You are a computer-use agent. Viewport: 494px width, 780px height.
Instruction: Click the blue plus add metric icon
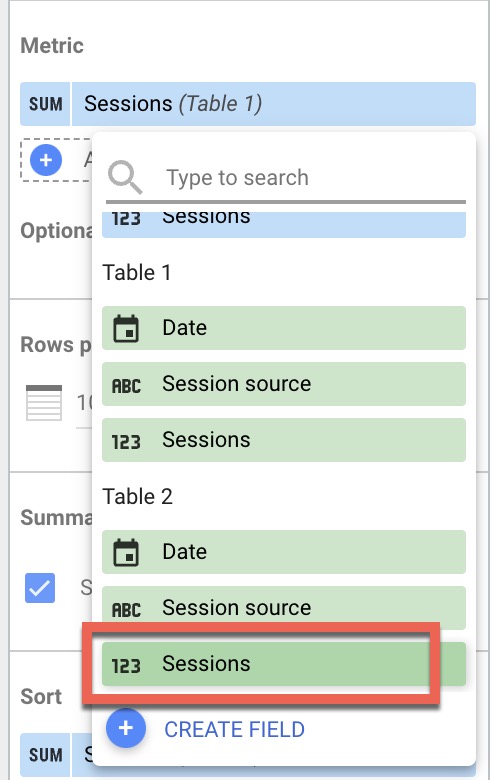point(46,160)
